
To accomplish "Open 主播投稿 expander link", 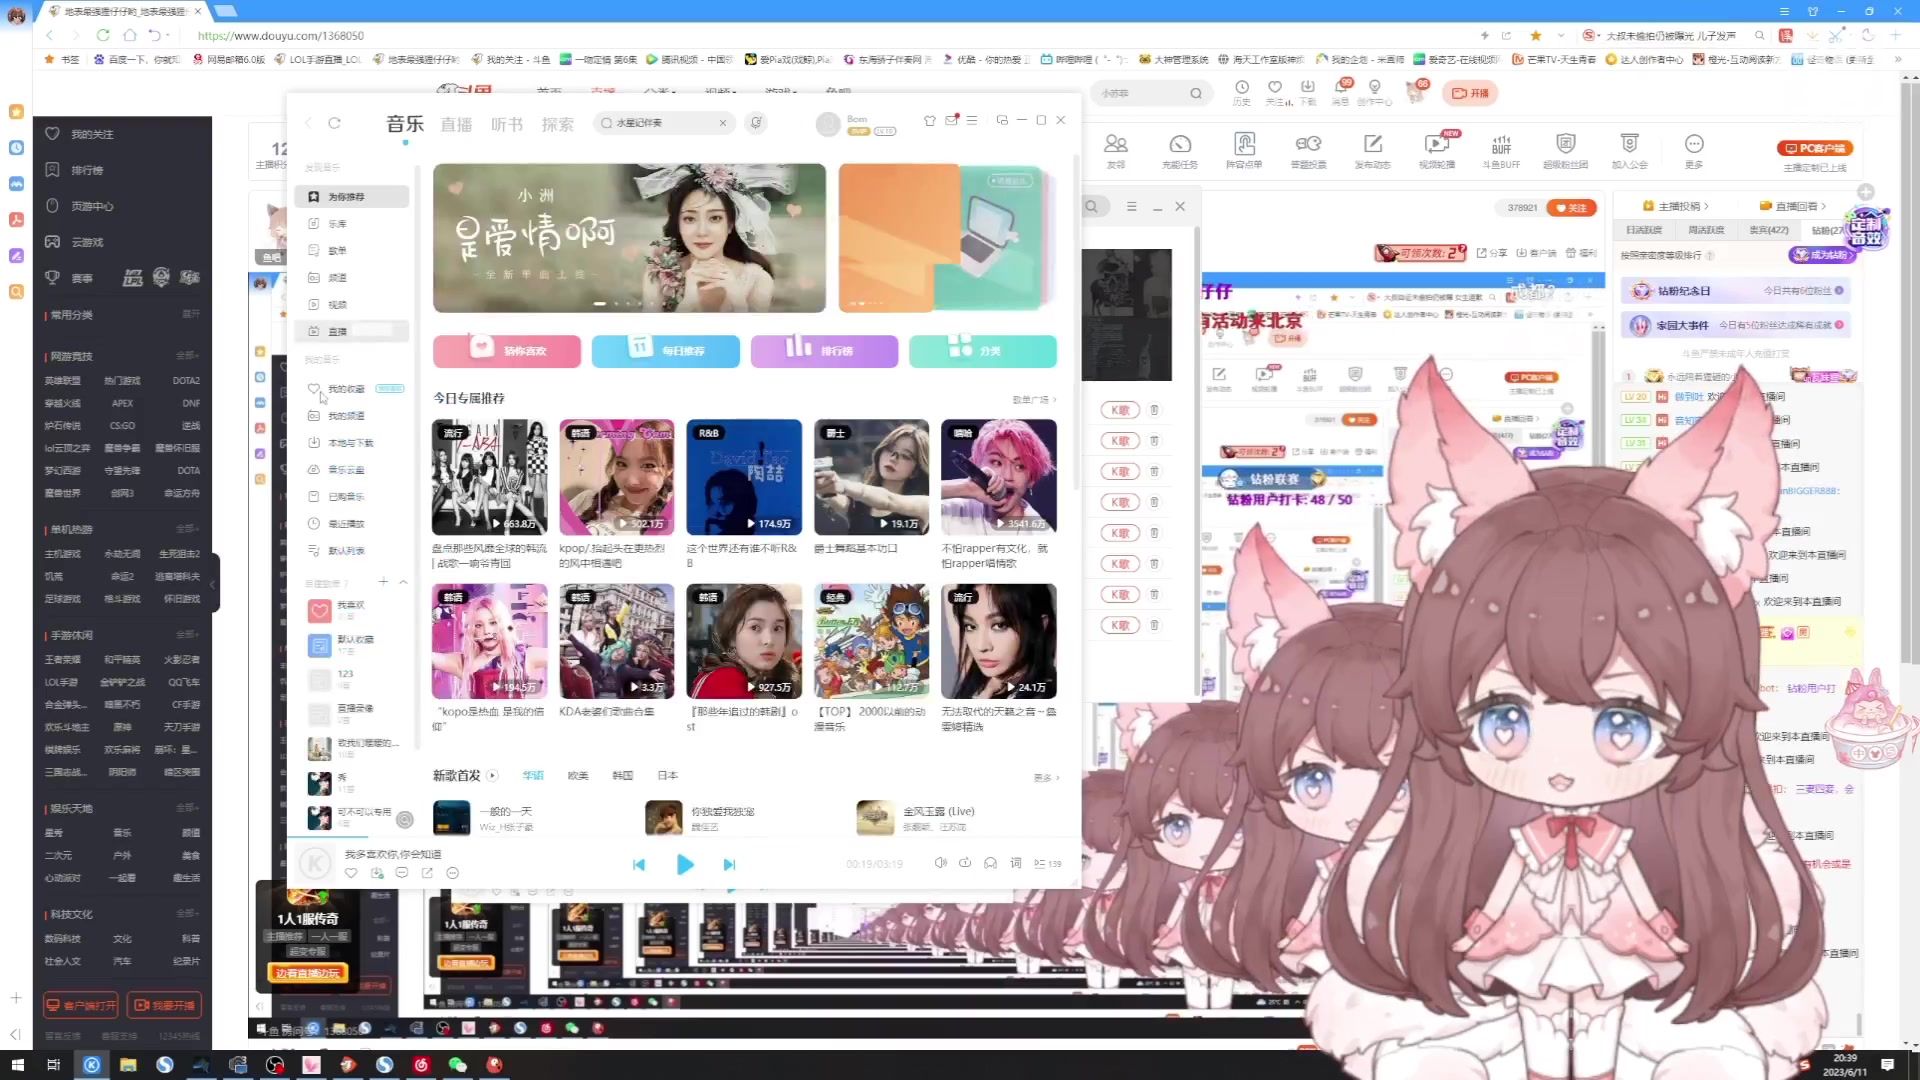I will (1677, 206).
